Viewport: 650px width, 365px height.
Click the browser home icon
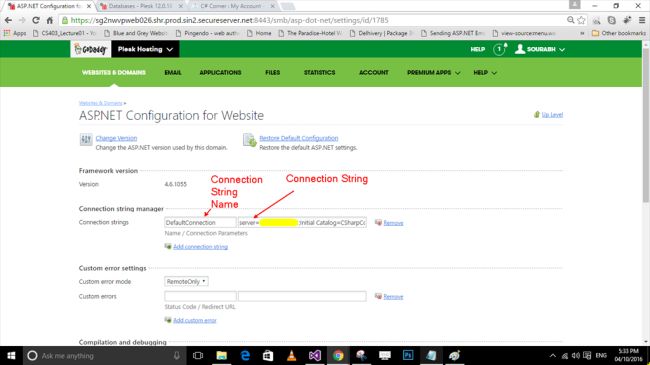(49, 20)
